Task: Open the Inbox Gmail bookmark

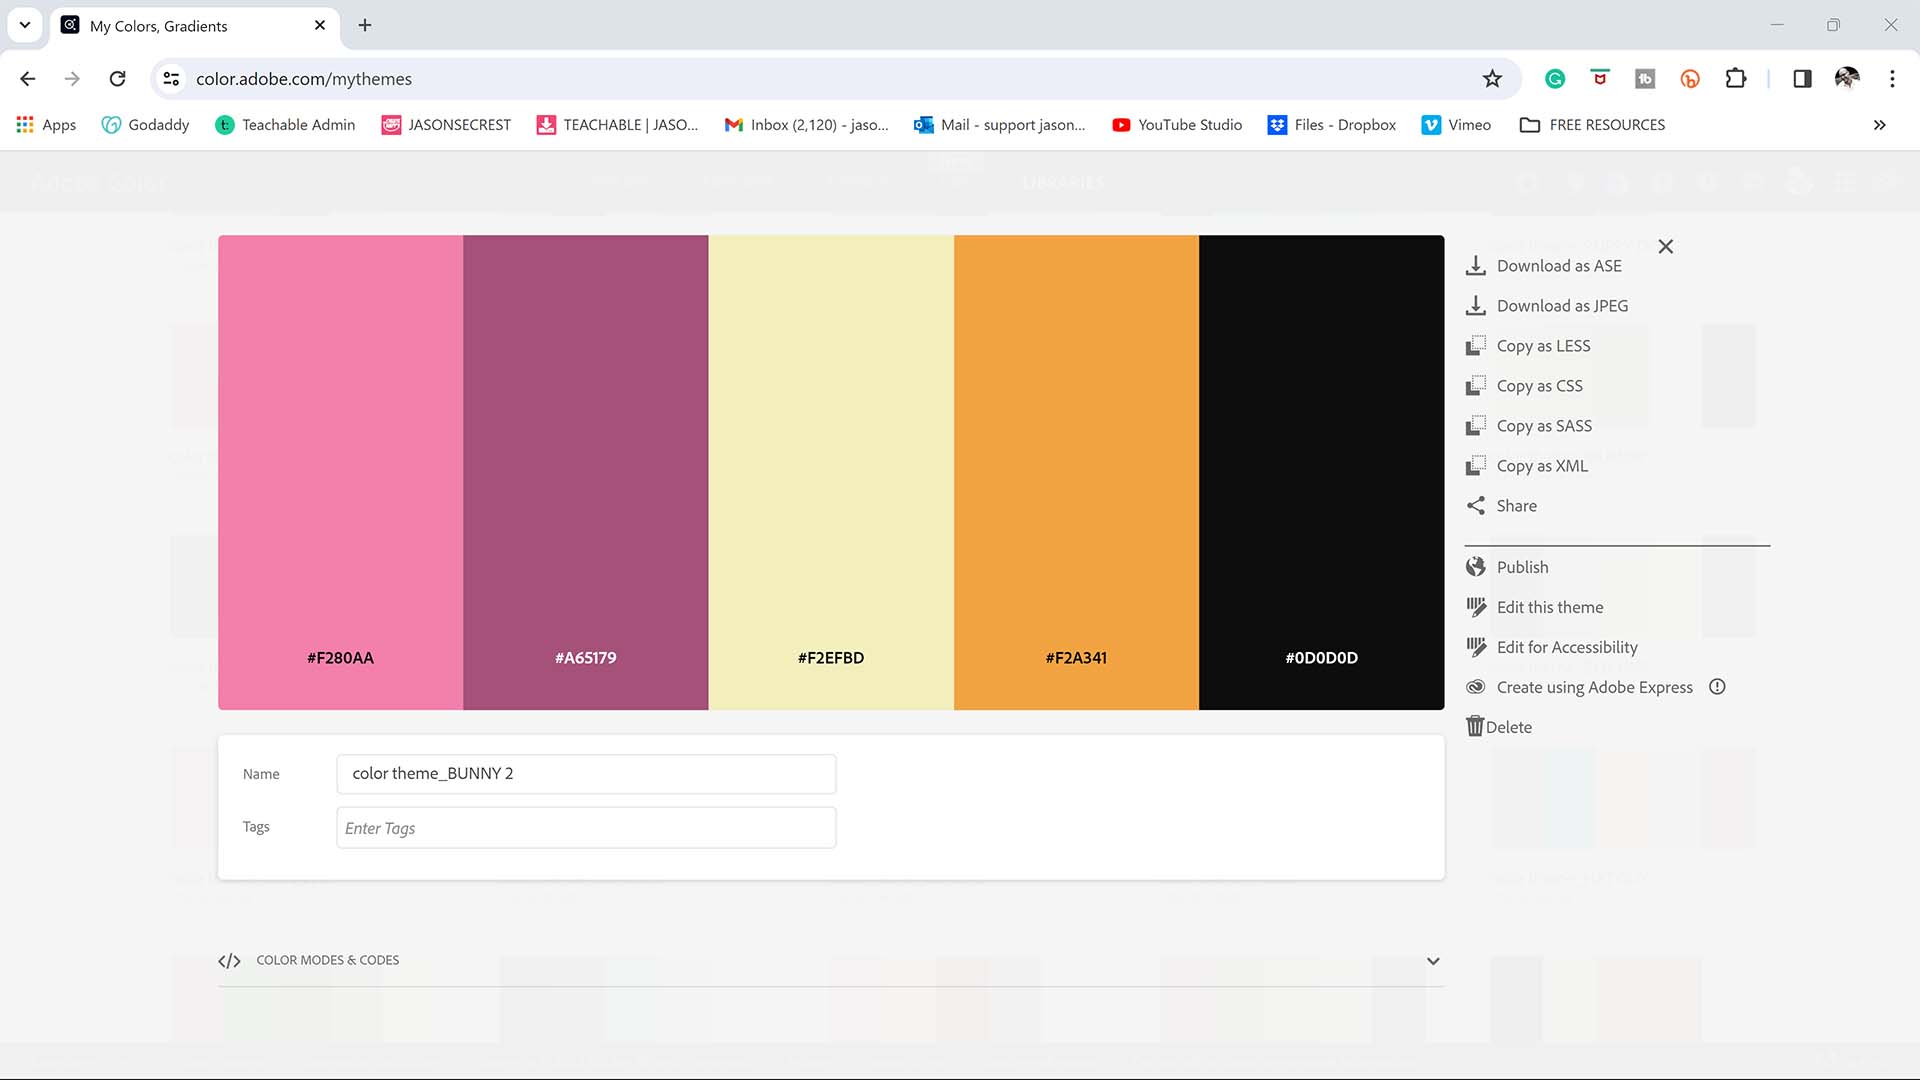Action: pyautogui.click(x=806, y=125)
